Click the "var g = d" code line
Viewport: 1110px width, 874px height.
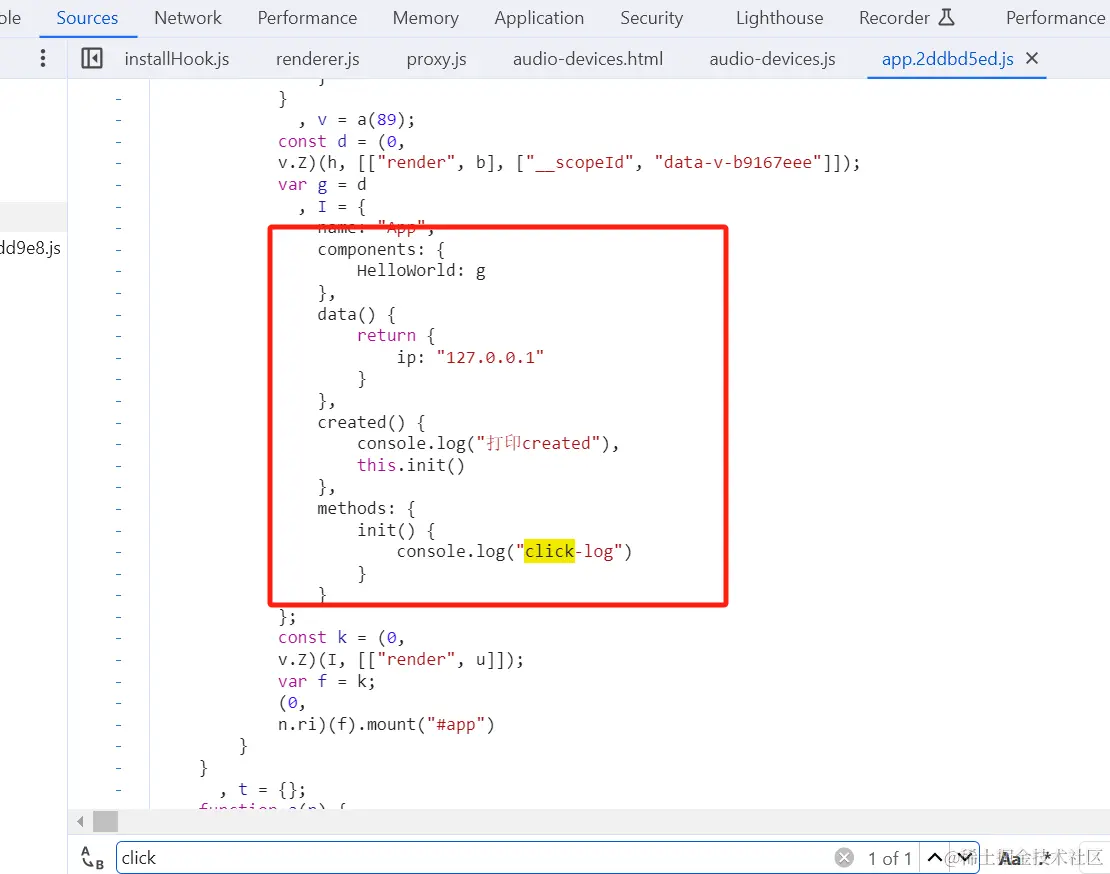tap(322, 185)
